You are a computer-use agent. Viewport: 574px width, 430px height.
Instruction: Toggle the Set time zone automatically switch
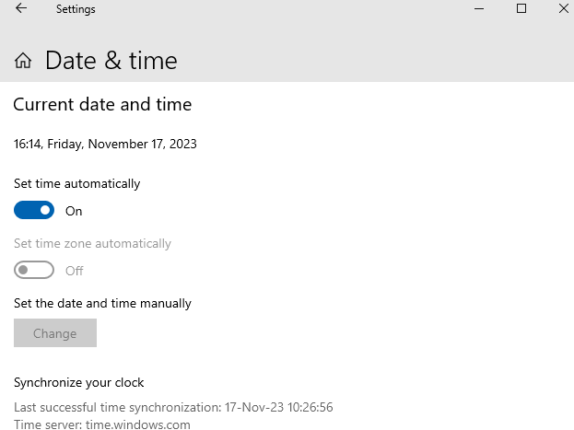click(34, 270)
